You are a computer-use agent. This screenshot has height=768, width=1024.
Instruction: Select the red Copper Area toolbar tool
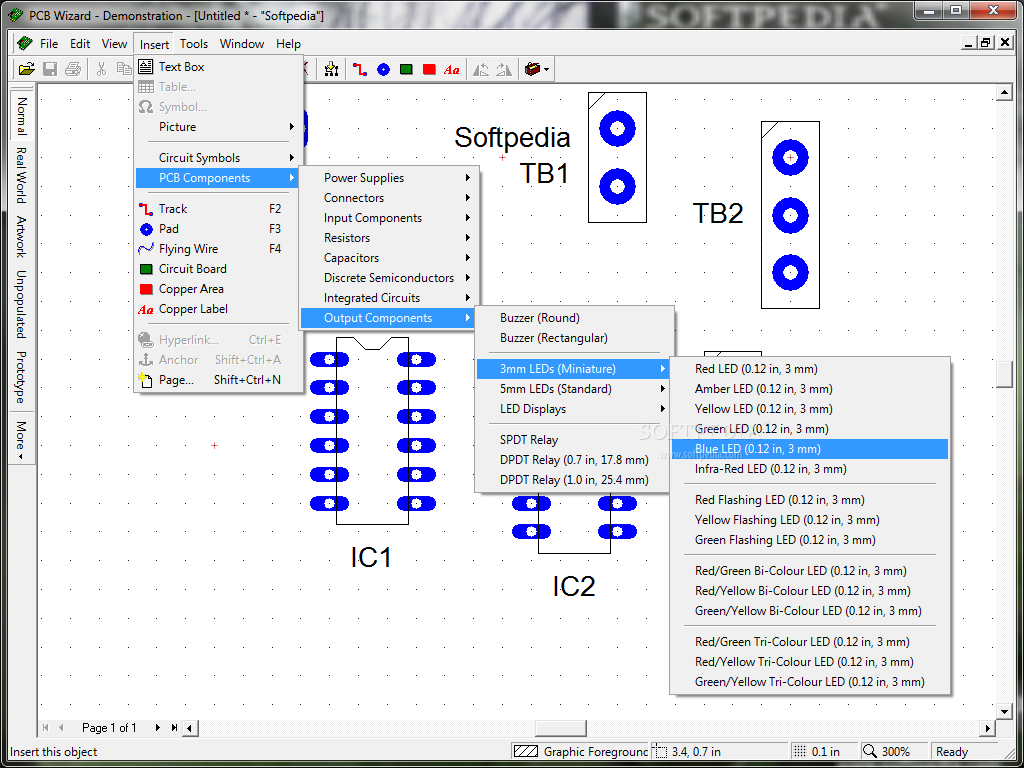[429, 69]
